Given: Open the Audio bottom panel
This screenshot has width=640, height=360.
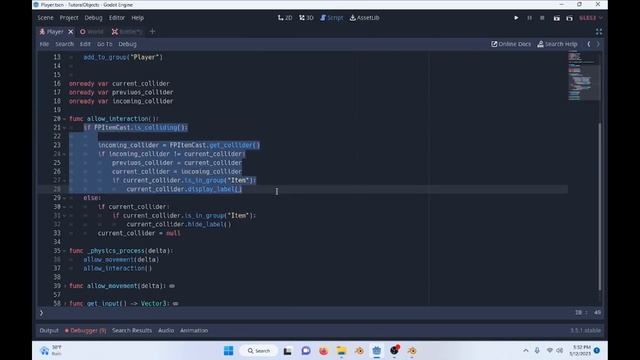Looking at the screenshot, I should pos(166,331).
